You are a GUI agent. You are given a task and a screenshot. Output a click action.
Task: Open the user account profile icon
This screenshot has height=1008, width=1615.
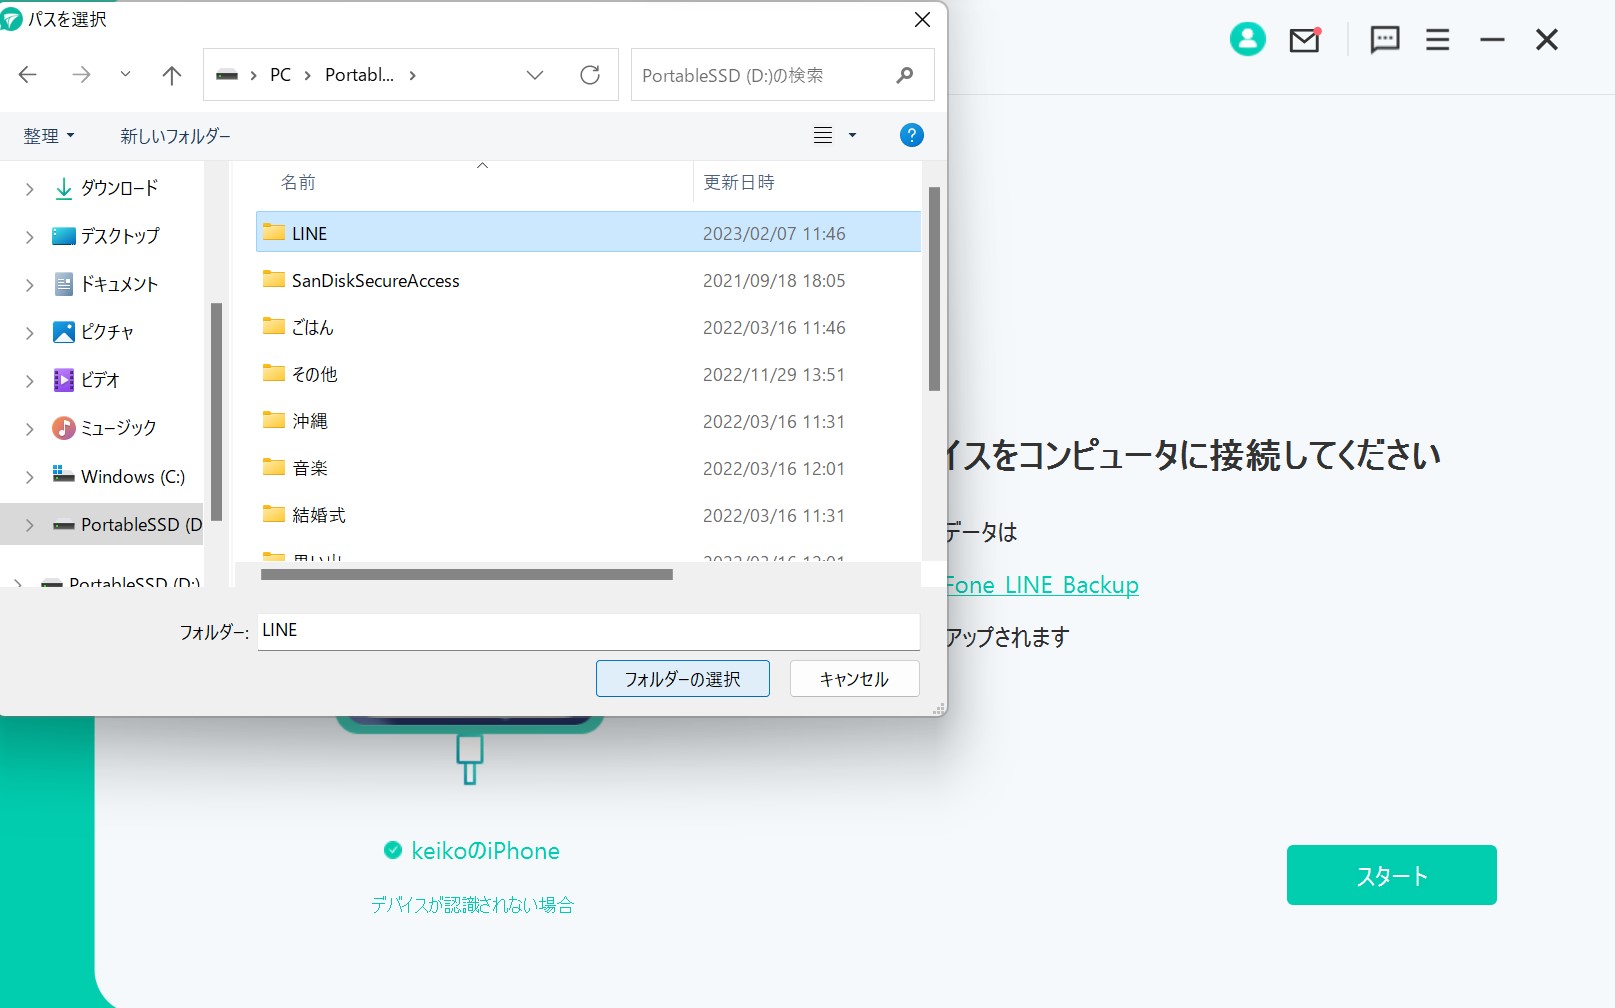coord(1247,40)
